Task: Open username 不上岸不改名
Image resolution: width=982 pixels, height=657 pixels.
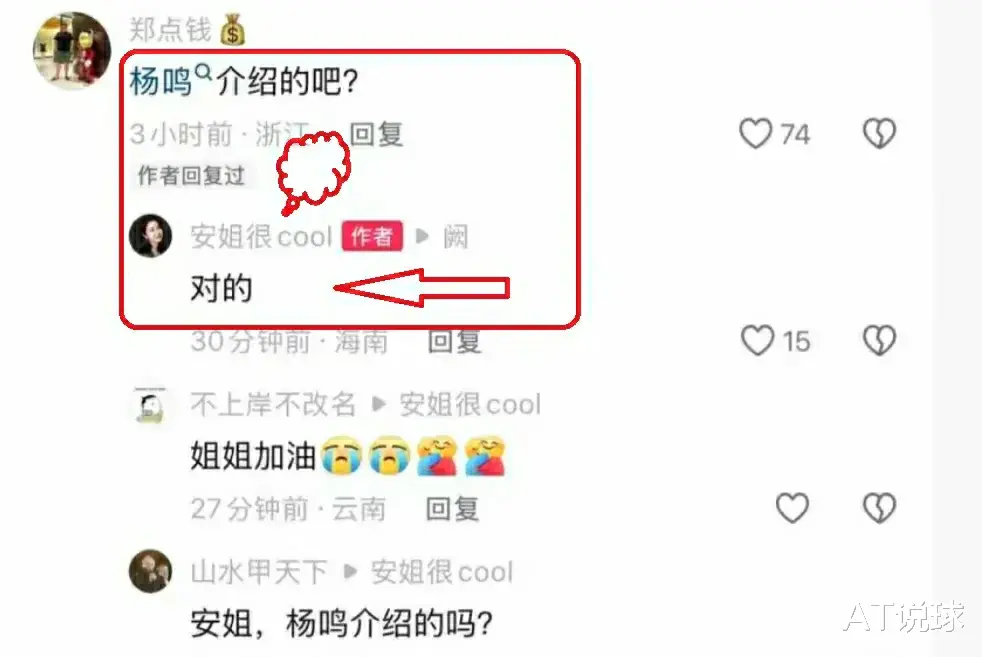Action: 273,405
